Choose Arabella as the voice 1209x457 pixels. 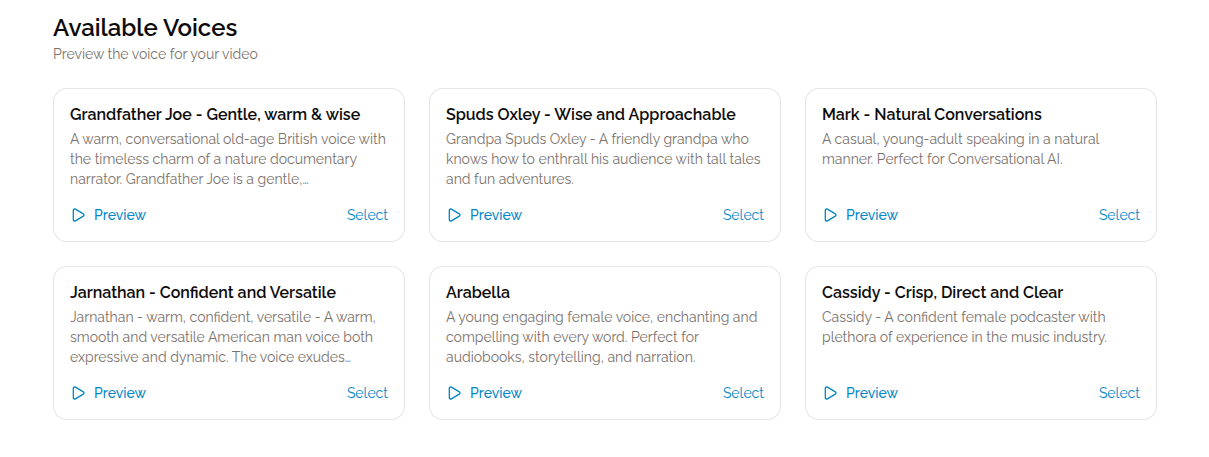click(743, 393)
